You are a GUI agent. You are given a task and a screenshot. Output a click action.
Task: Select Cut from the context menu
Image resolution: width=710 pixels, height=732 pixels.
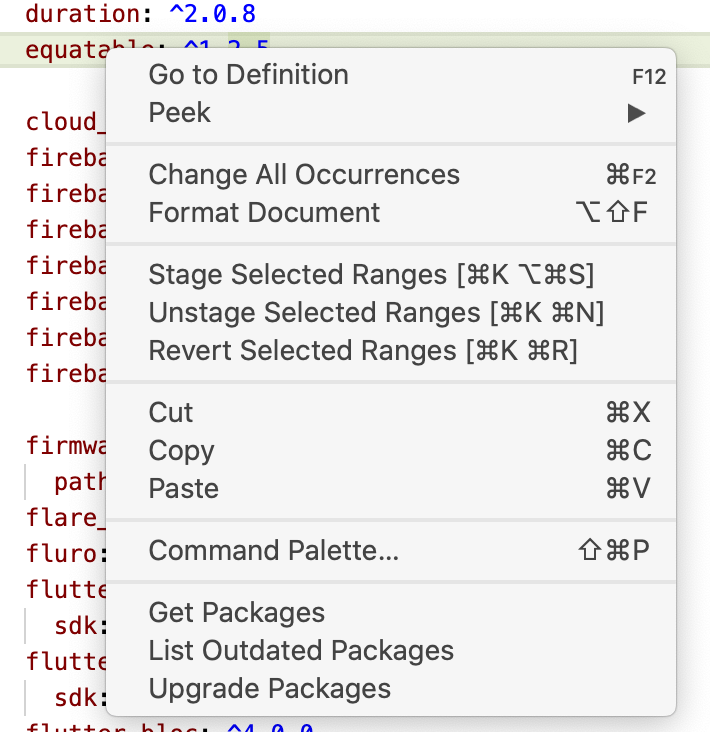tap(171, 413)
